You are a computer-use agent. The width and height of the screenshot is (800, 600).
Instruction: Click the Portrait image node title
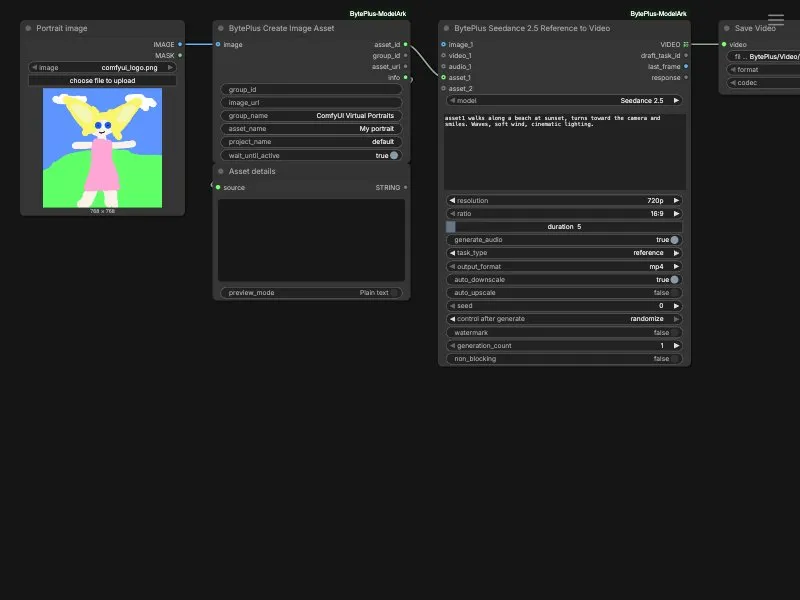pos(62,29)
